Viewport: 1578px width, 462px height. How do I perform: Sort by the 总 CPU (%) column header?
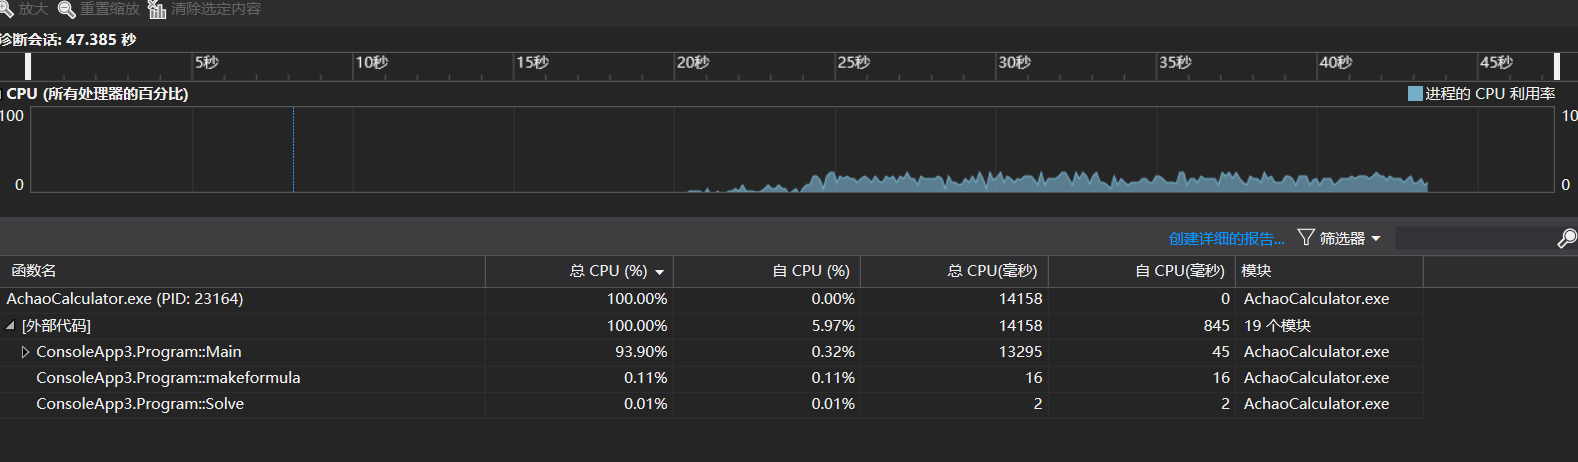click(608, 271)
